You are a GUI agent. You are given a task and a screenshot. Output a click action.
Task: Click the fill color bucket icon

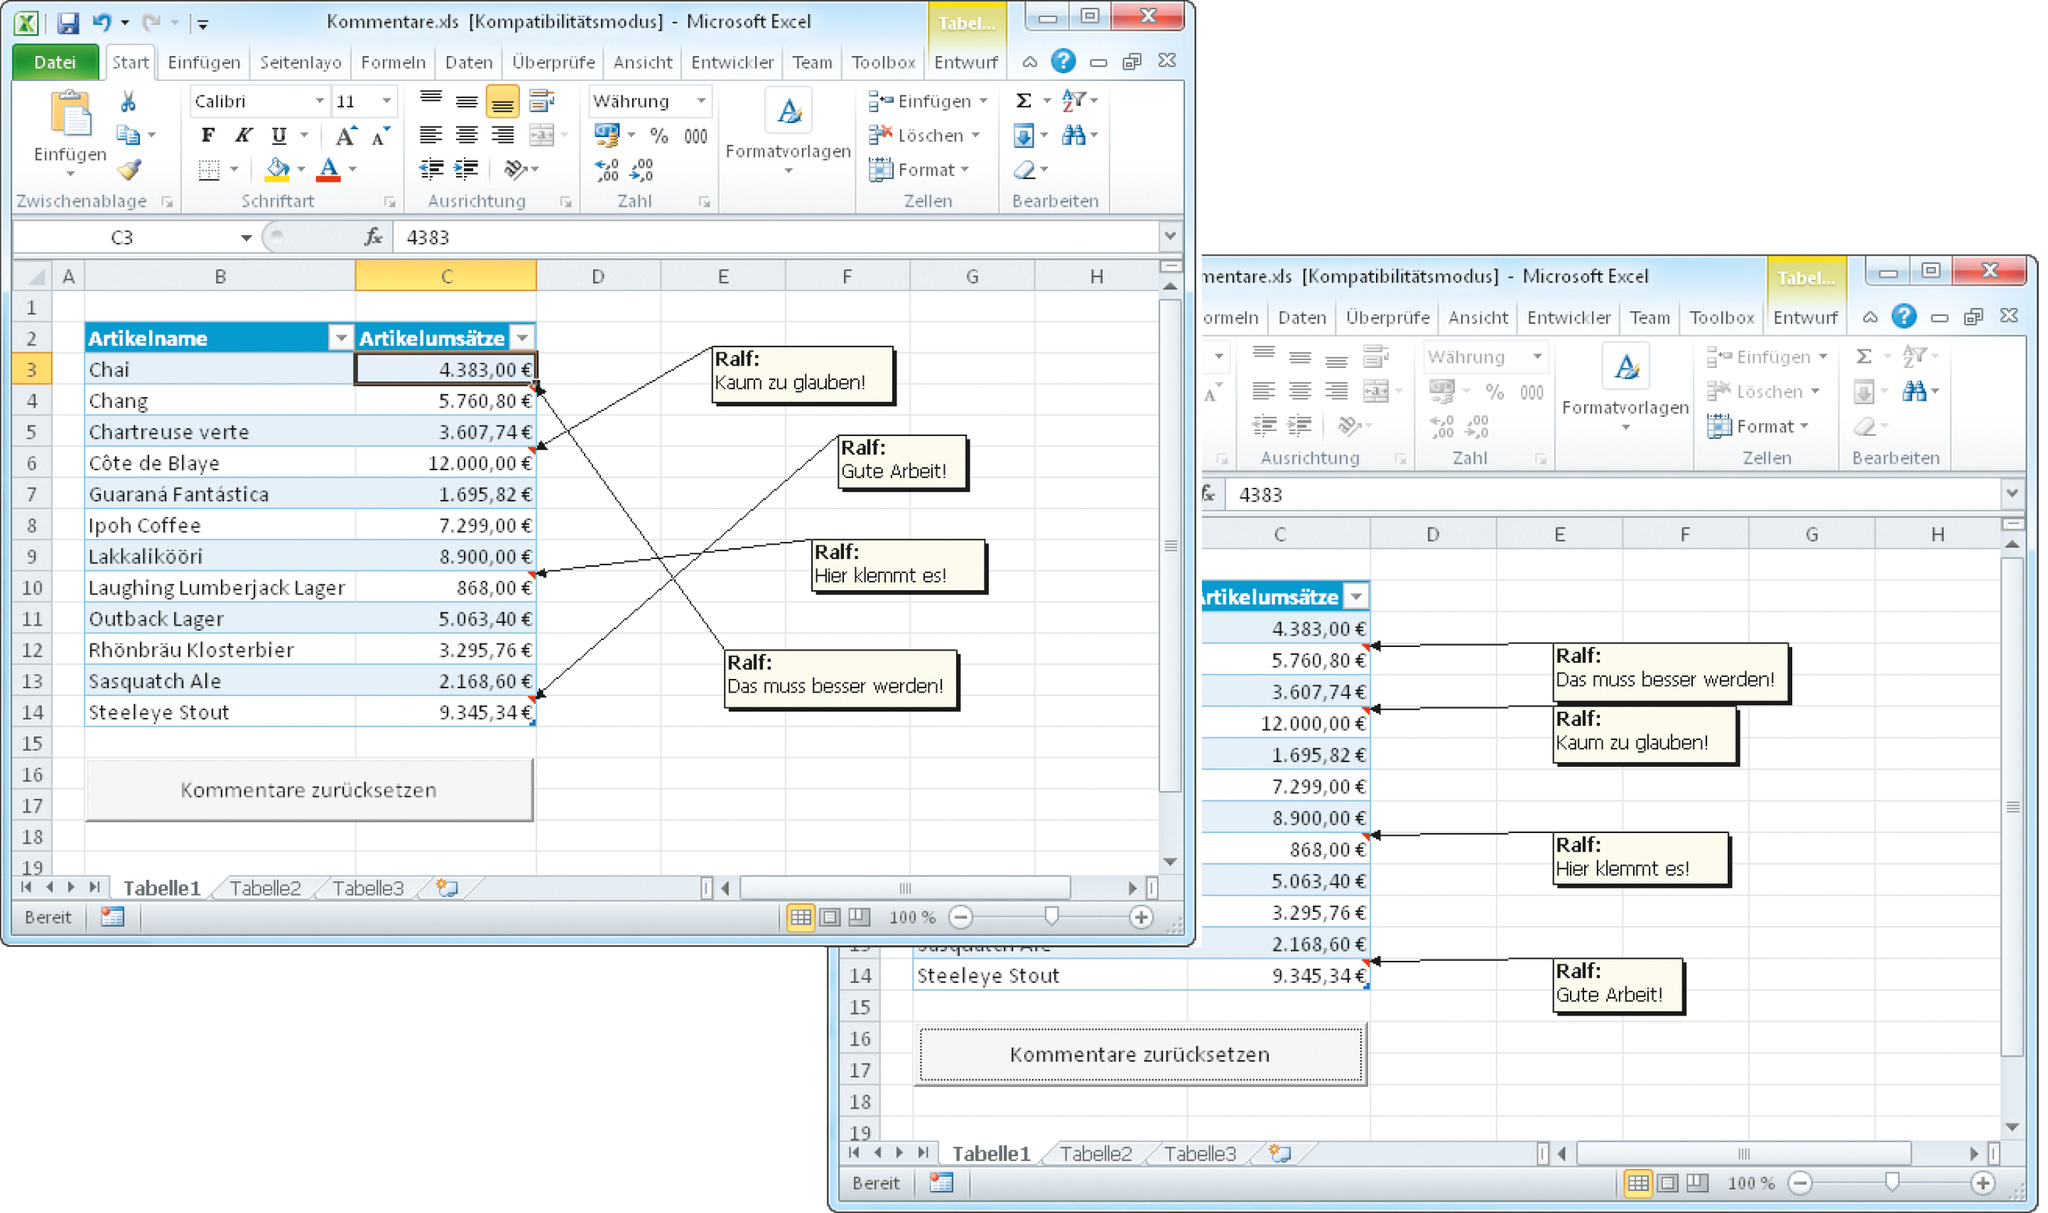tap(277, 169)
